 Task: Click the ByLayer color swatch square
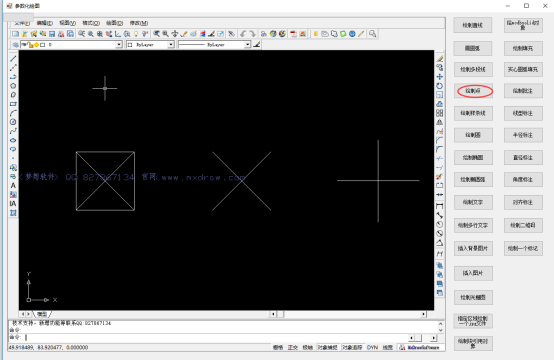(130, 45)
